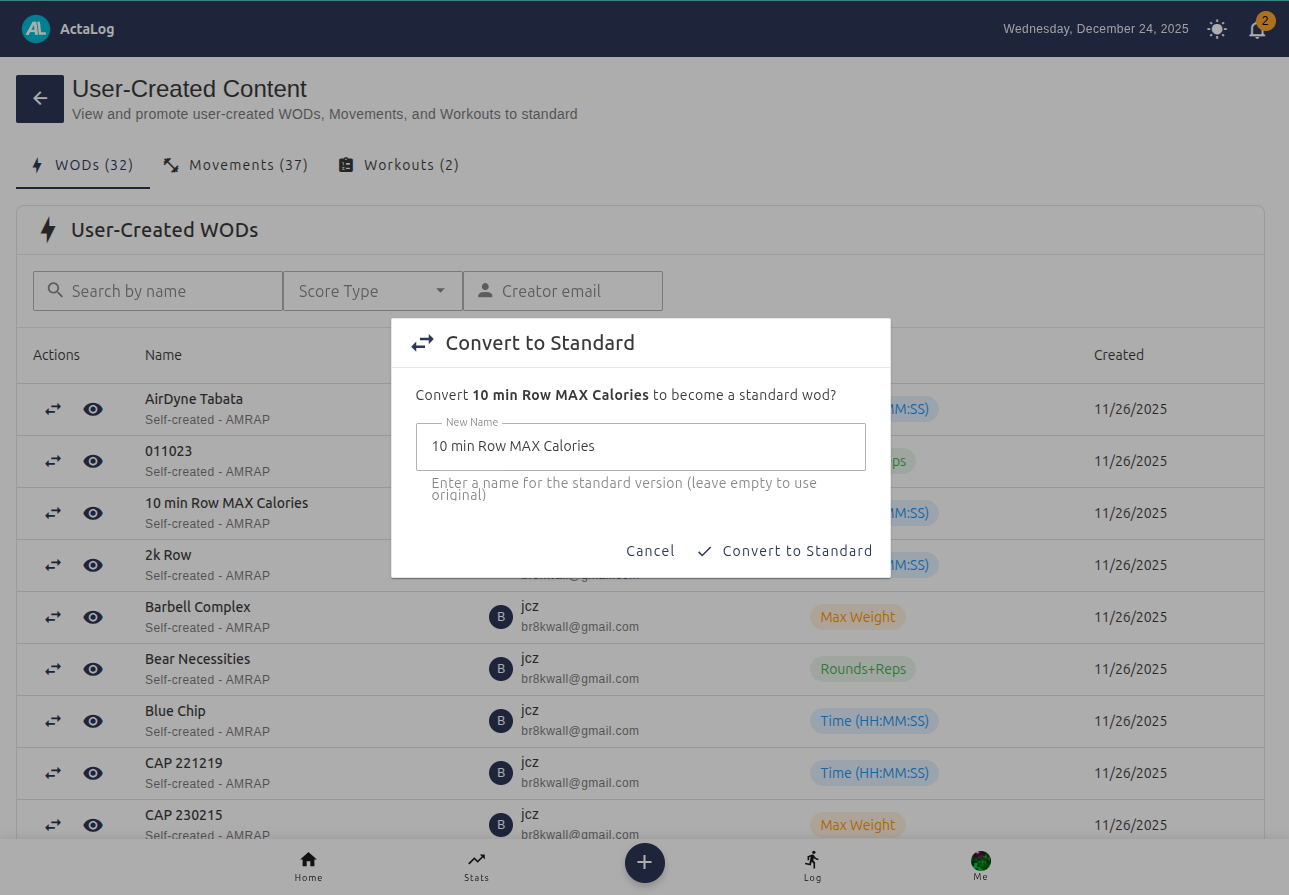Click convert icon for AirDyne Tabata
The height and width of the screenshot is (895, 1289).
[53, 409]
